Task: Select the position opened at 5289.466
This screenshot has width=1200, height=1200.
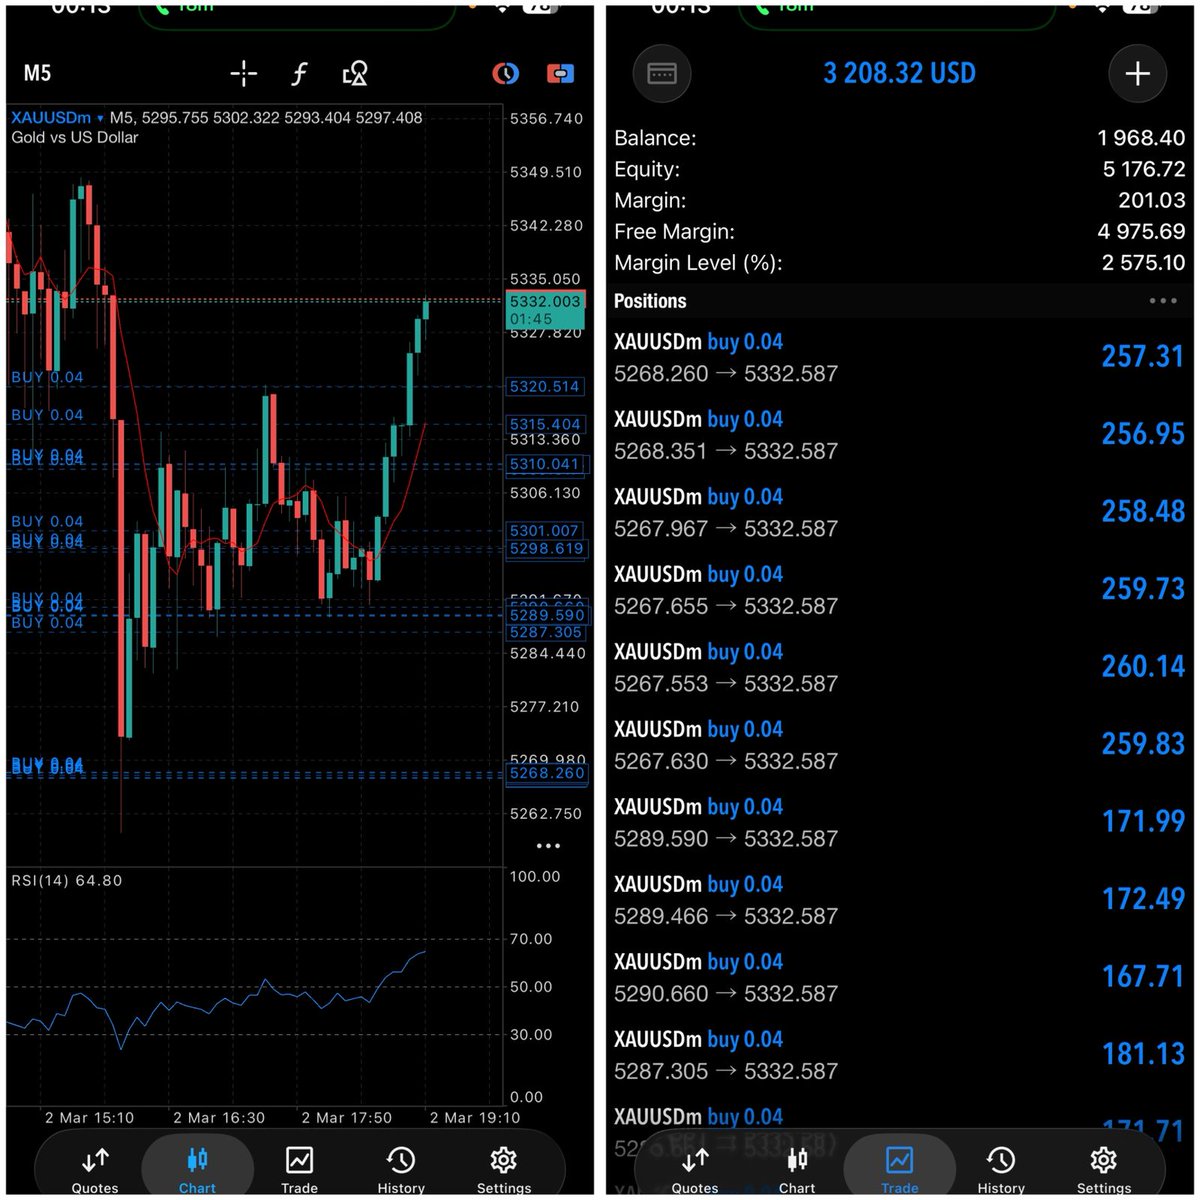Action: [900, 900]
